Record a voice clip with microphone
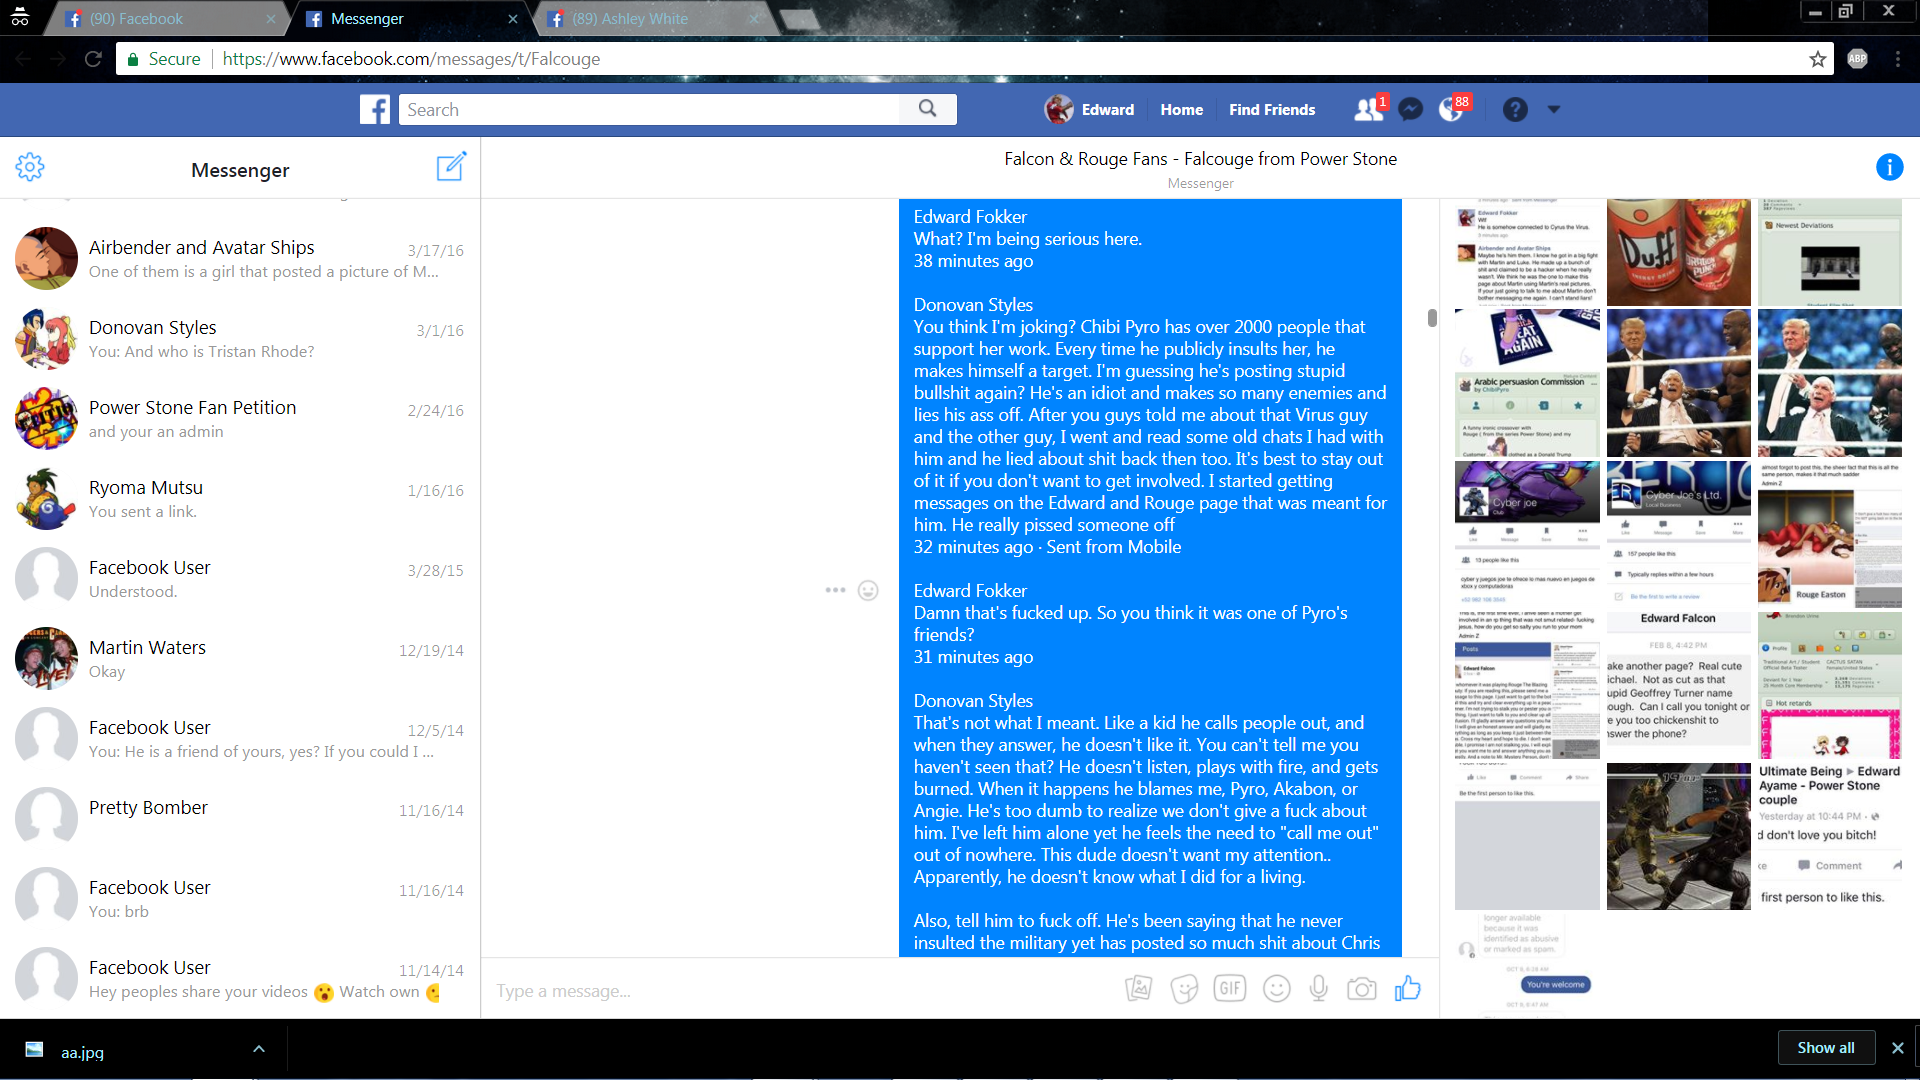Image resolution: width=1920 pixels, height=1080 pixels. point(1319,989)
